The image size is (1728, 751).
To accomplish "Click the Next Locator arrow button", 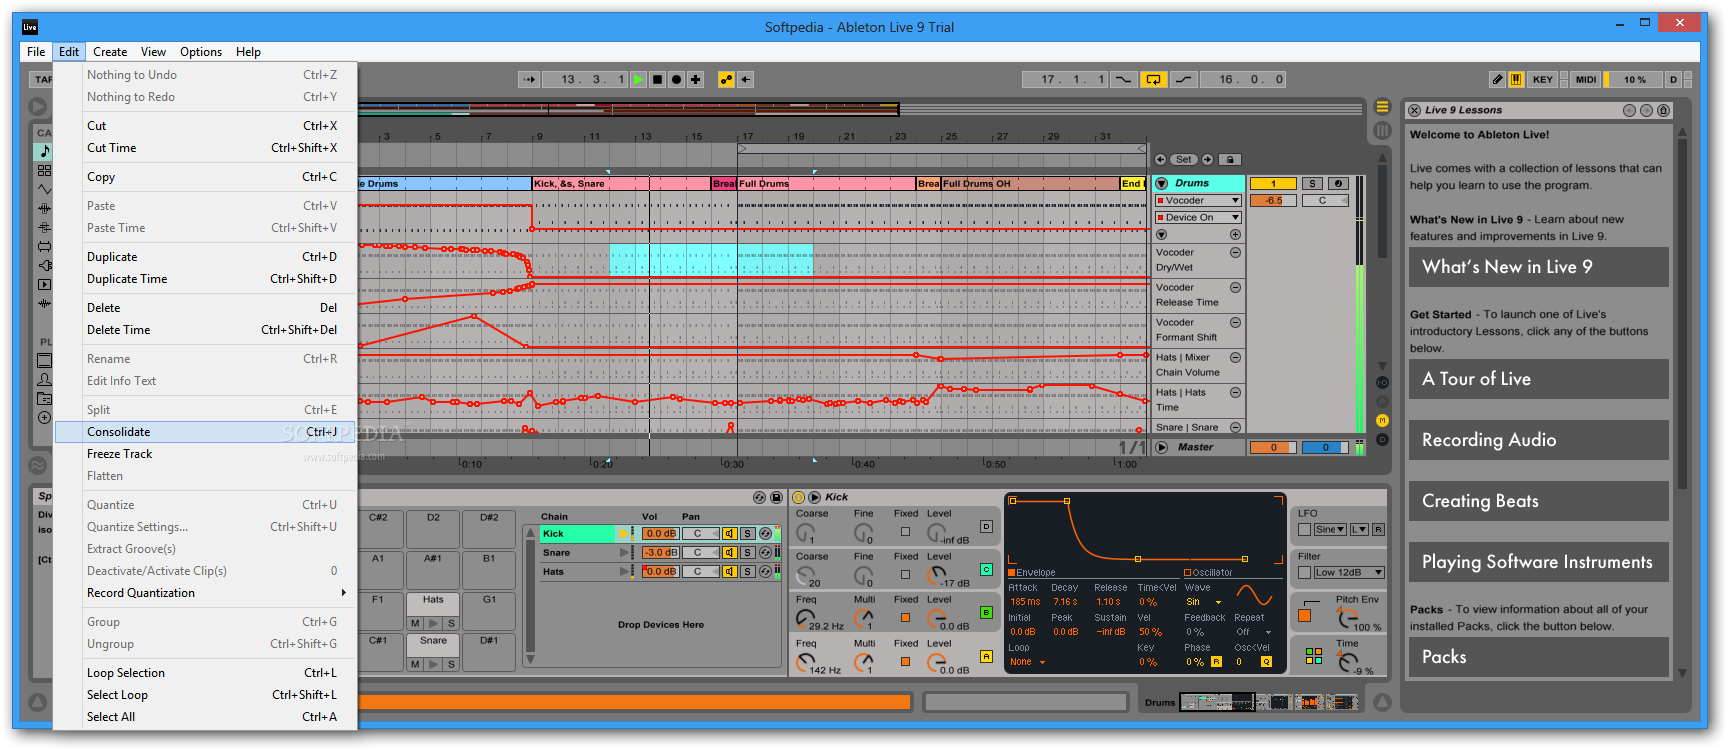I will click(1208, 159).
